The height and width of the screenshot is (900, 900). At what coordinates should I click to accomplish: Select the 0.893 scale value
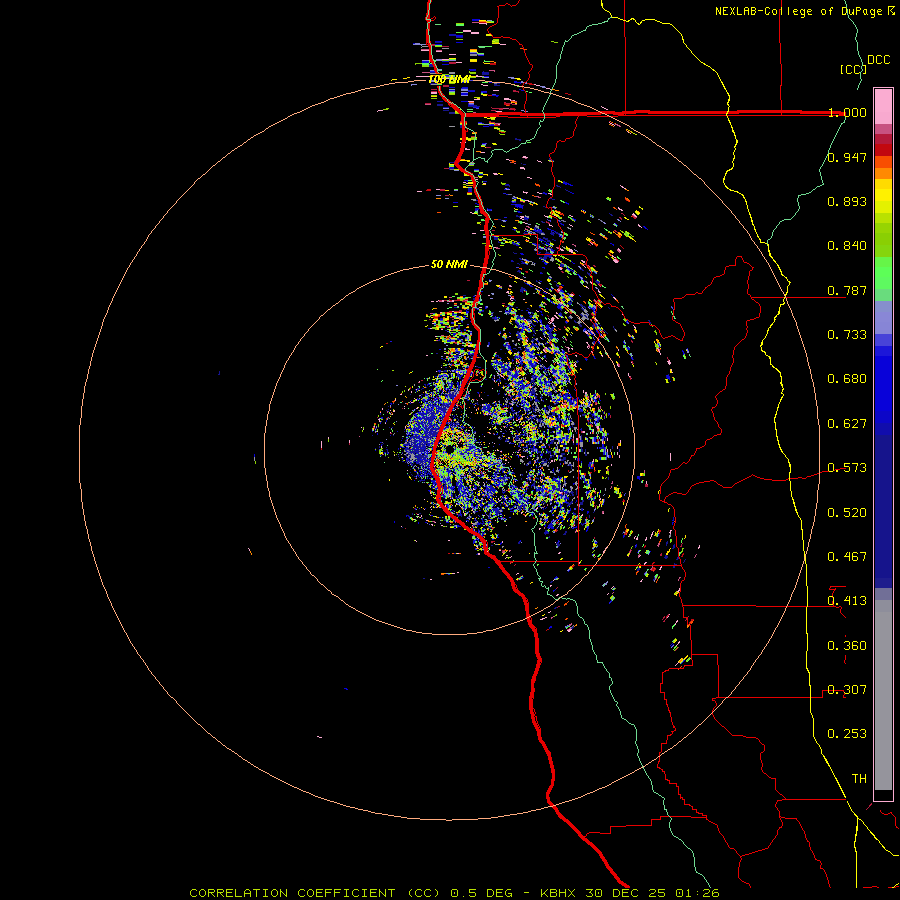click(x=847, y=201)
